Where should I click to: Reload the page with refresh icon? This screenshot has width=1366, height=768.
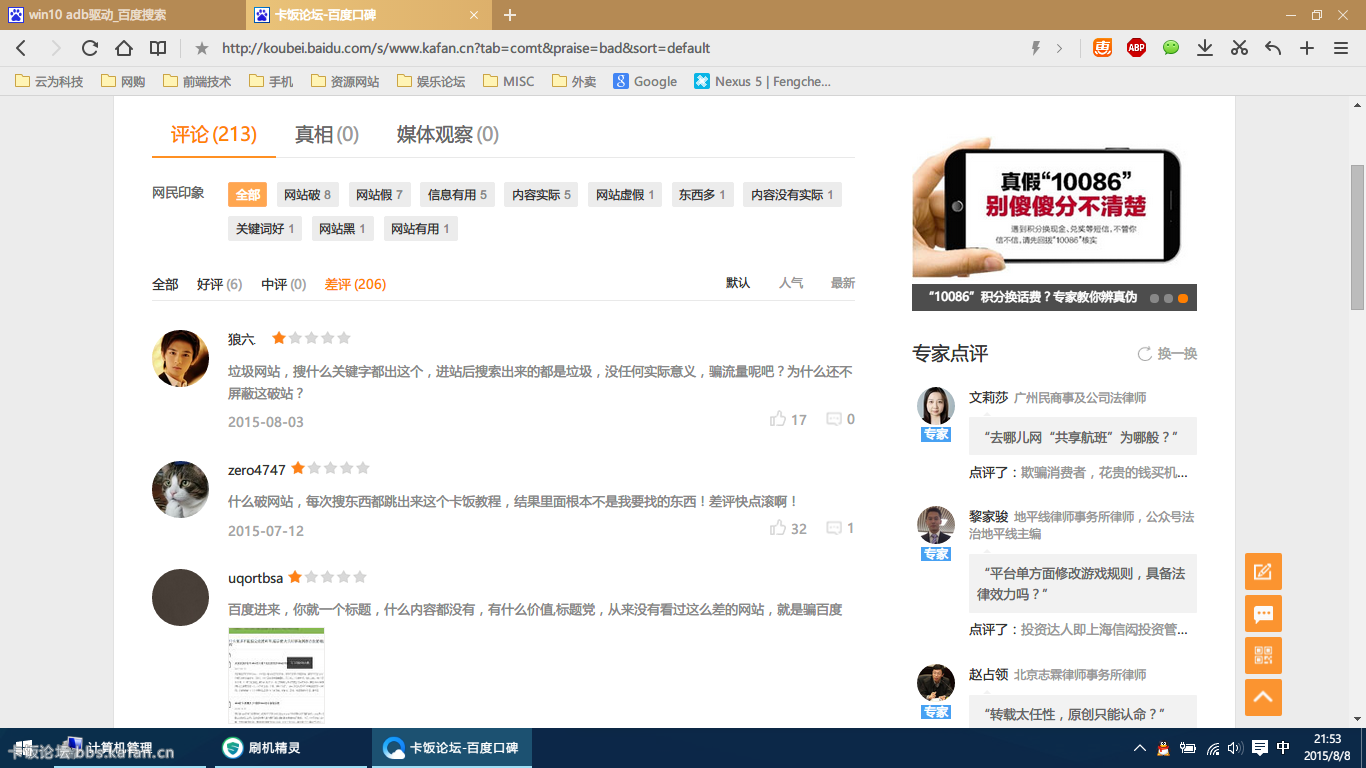coord(90,48)
